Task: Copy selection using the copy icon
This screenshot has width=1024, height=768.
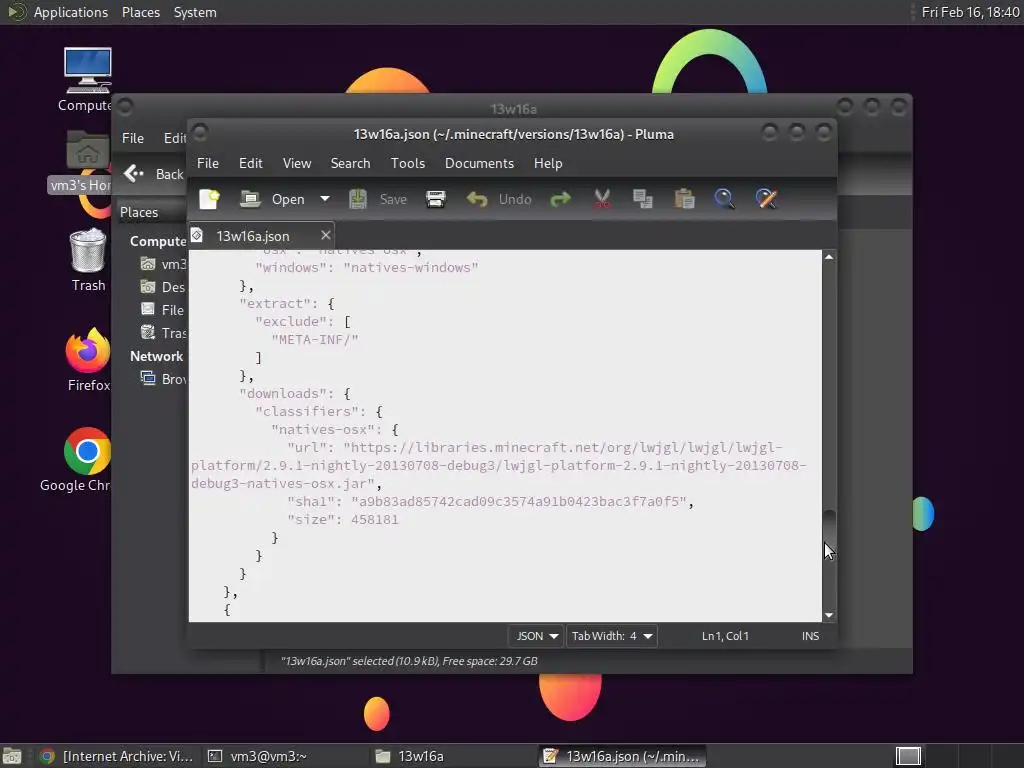Action: [x=643, y=199]
